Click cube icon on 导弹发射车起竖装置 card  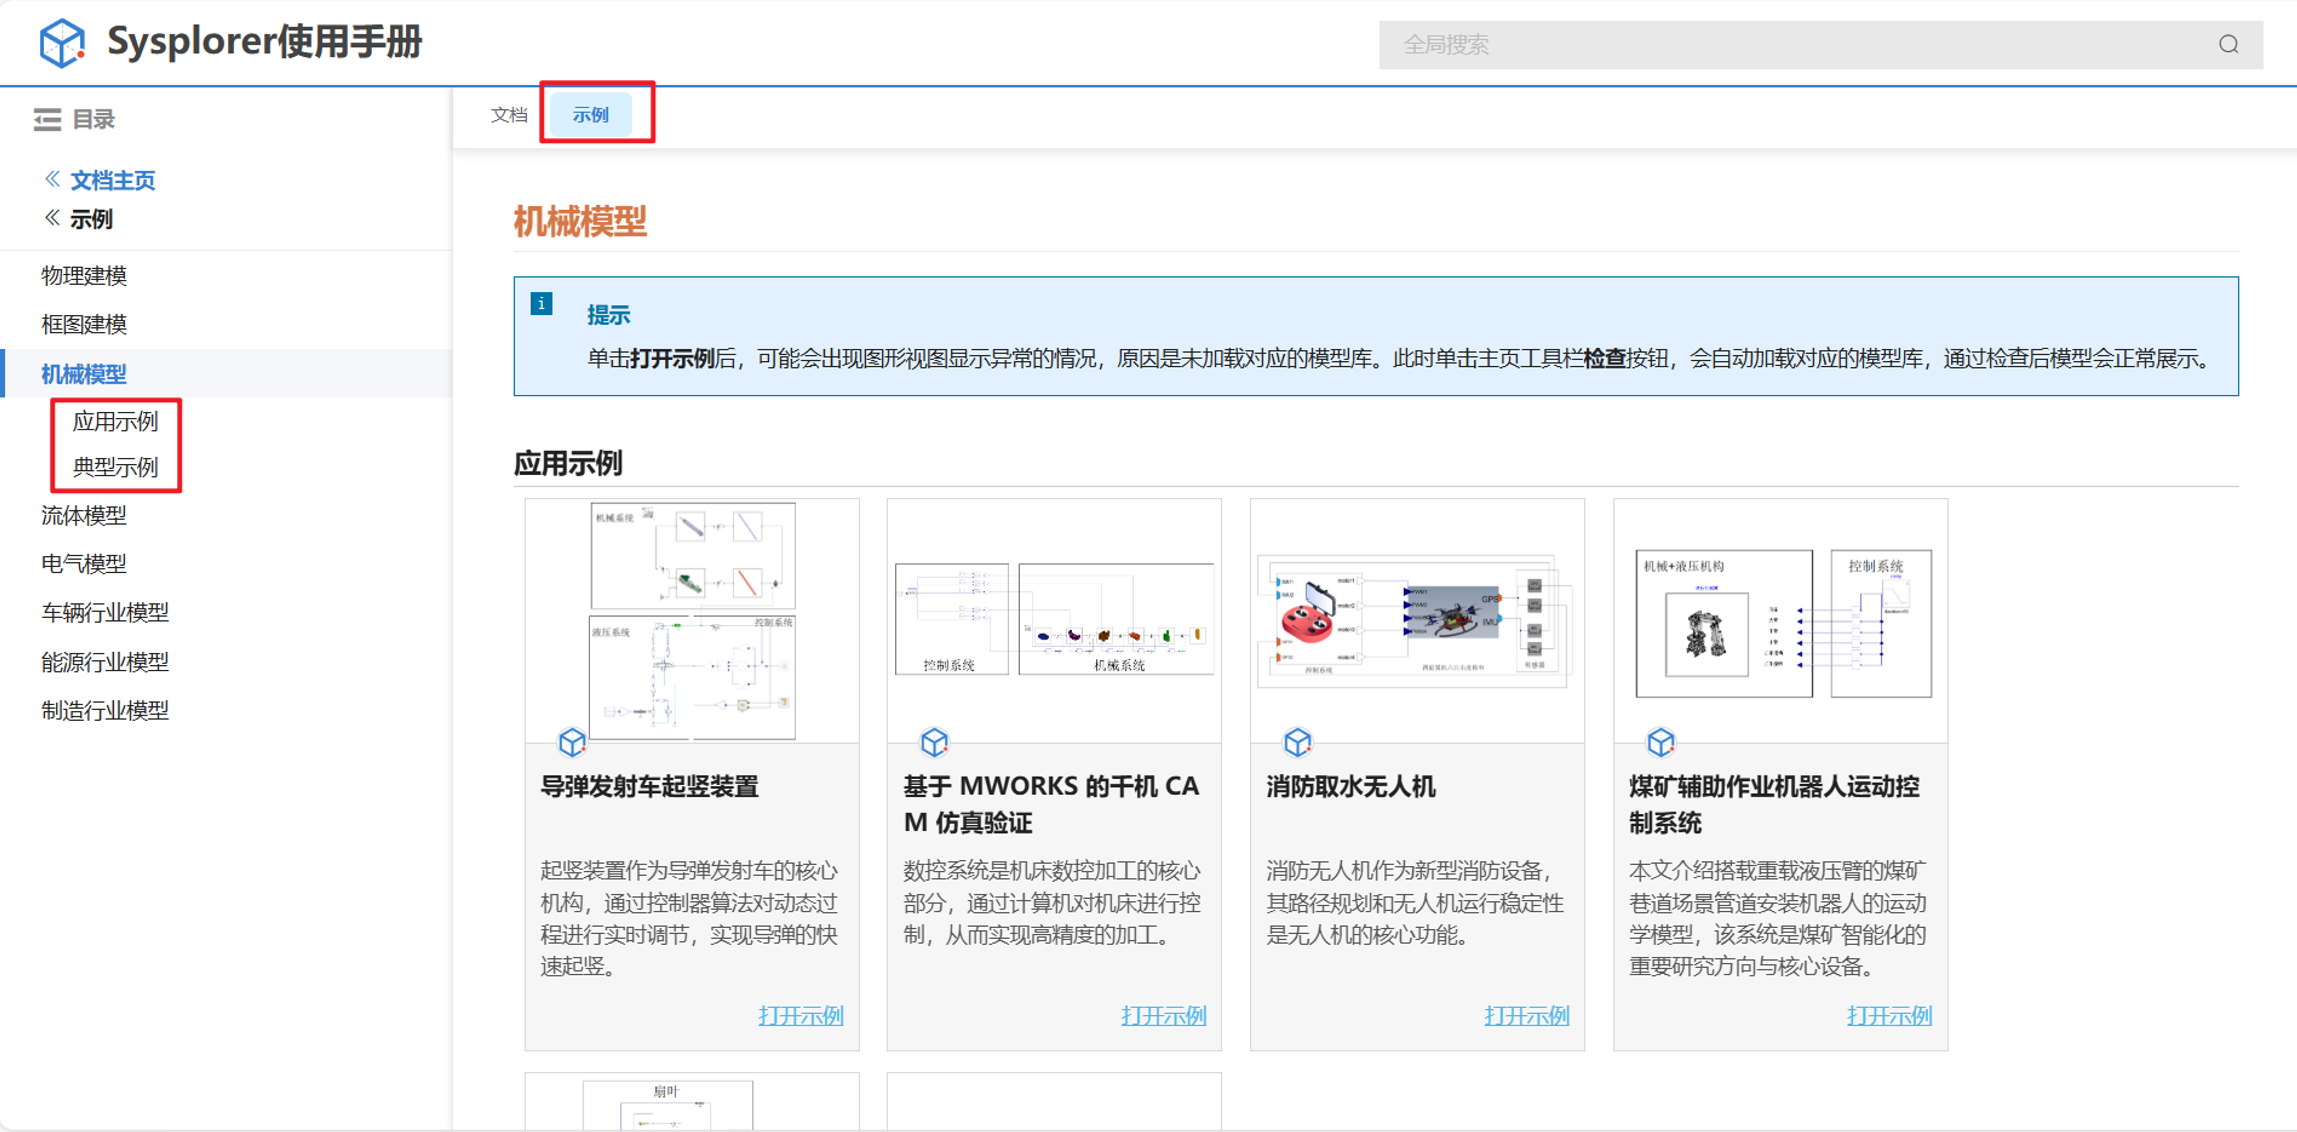coord(572,742)
